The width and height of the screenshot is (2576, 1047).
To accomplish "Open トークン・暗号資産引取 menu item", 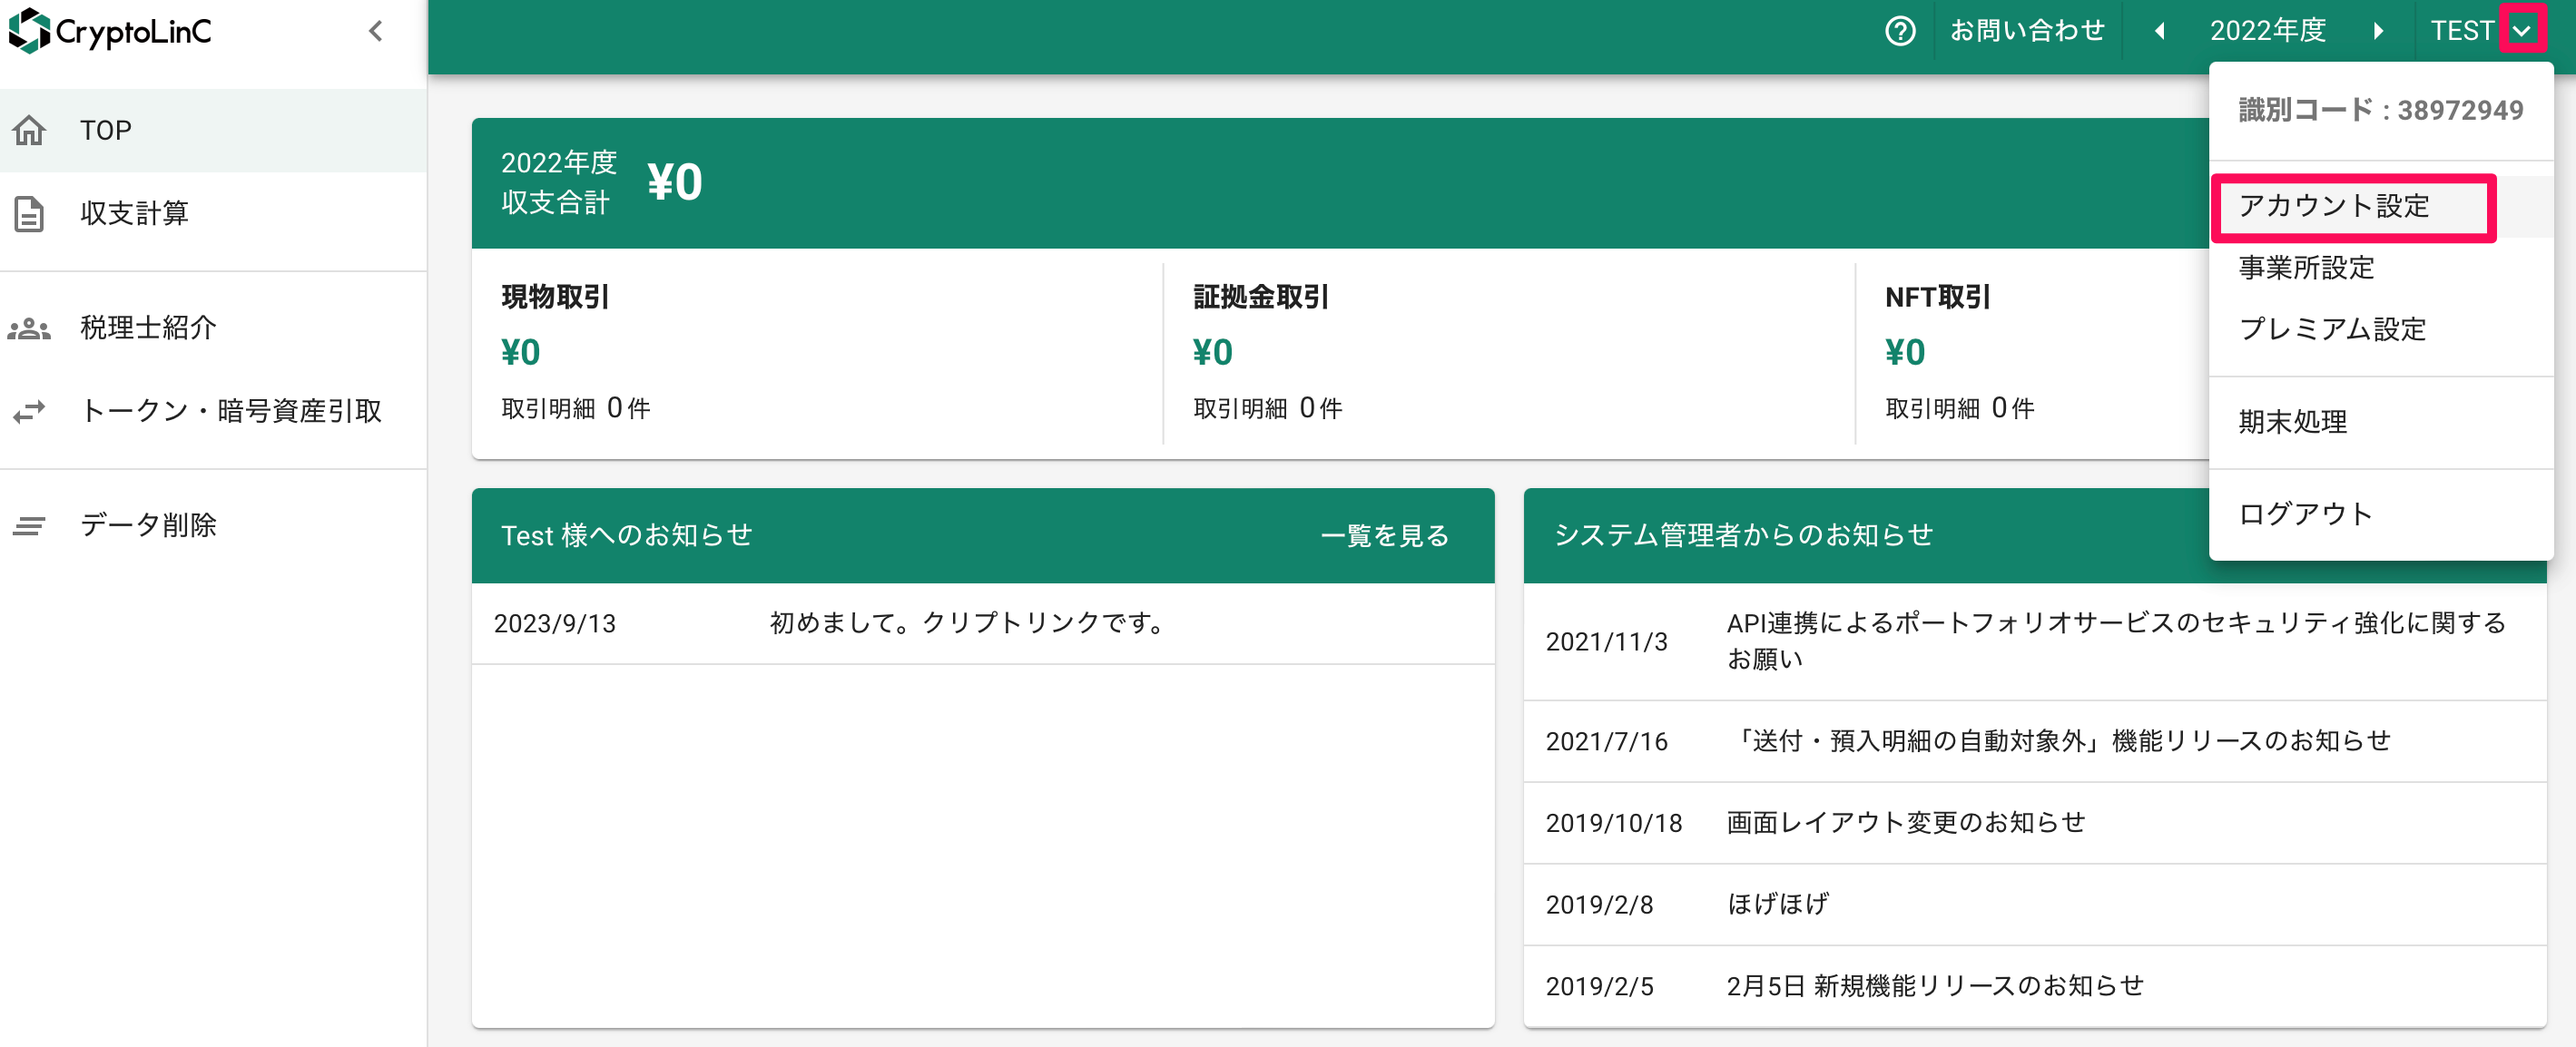I will coord(213,411).
